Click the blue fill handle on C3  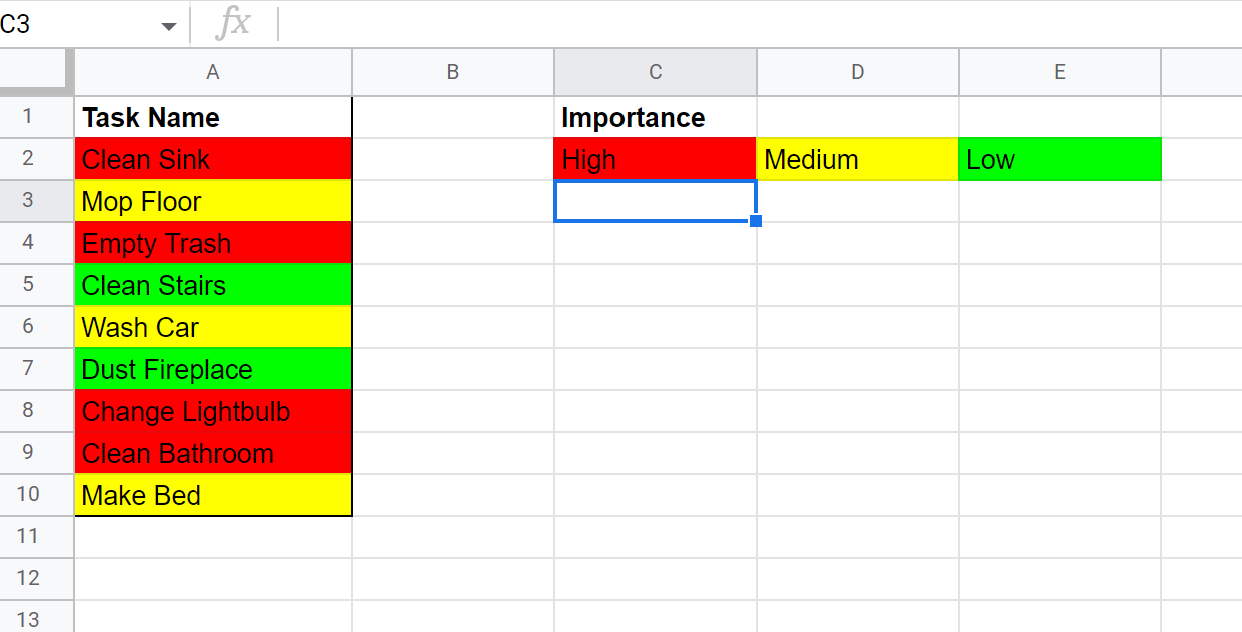tap(756, 221)
